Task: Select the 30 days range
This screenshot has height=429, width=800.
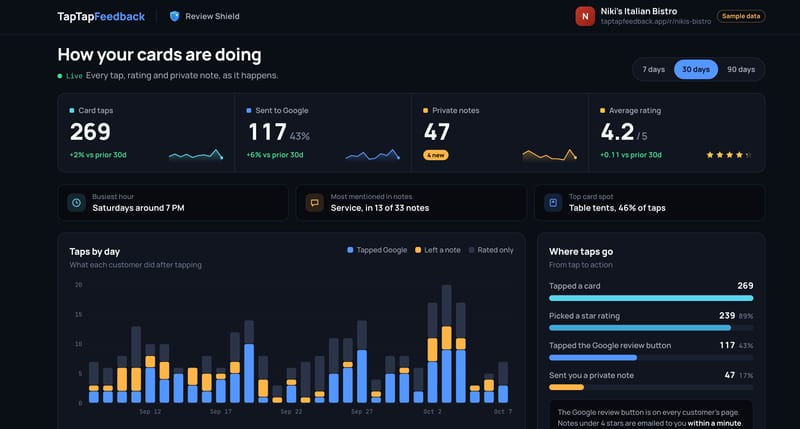Action: (x=696, y=69)
